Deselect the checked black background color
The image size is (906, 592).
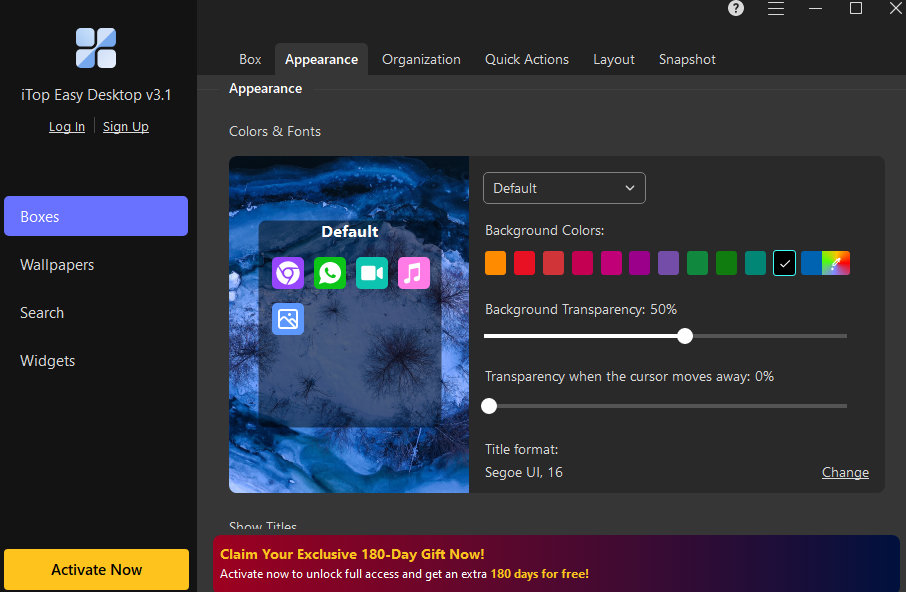point(784,263)
